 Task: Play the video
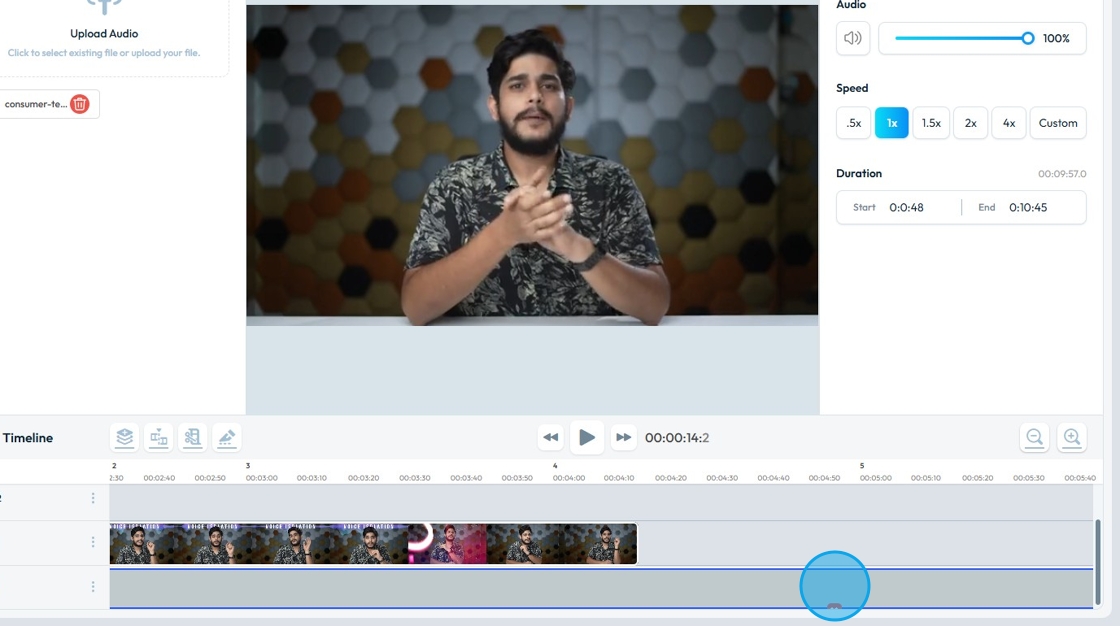pos(586,437)
